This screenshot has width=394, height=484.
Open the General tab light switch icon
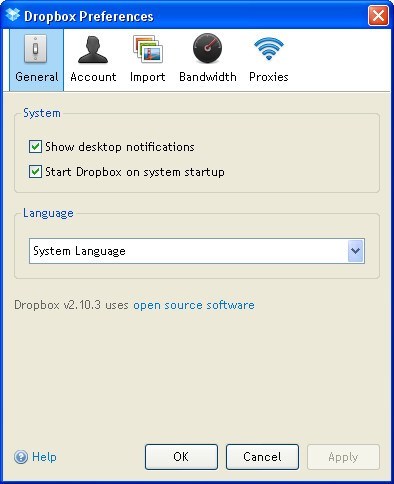(35, 49)
